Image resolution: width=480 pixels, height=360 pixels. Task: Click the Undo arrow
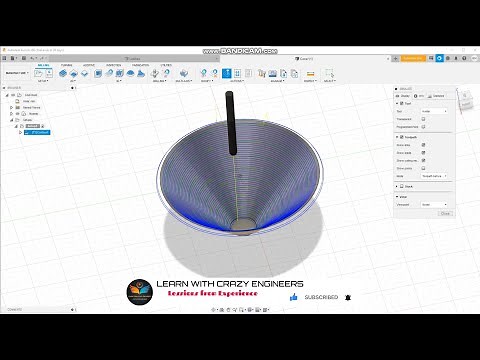[33, 58]
